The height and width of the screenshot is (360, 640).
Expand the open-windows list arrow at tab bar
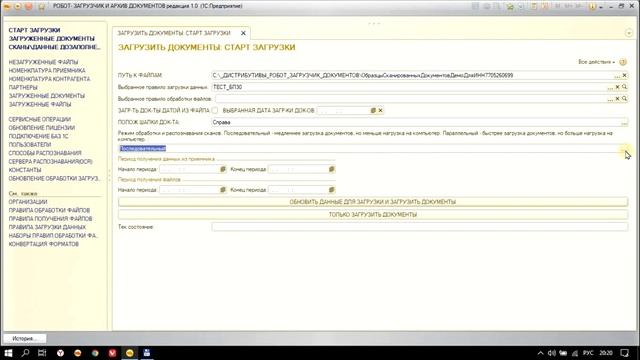click(629, 33)
